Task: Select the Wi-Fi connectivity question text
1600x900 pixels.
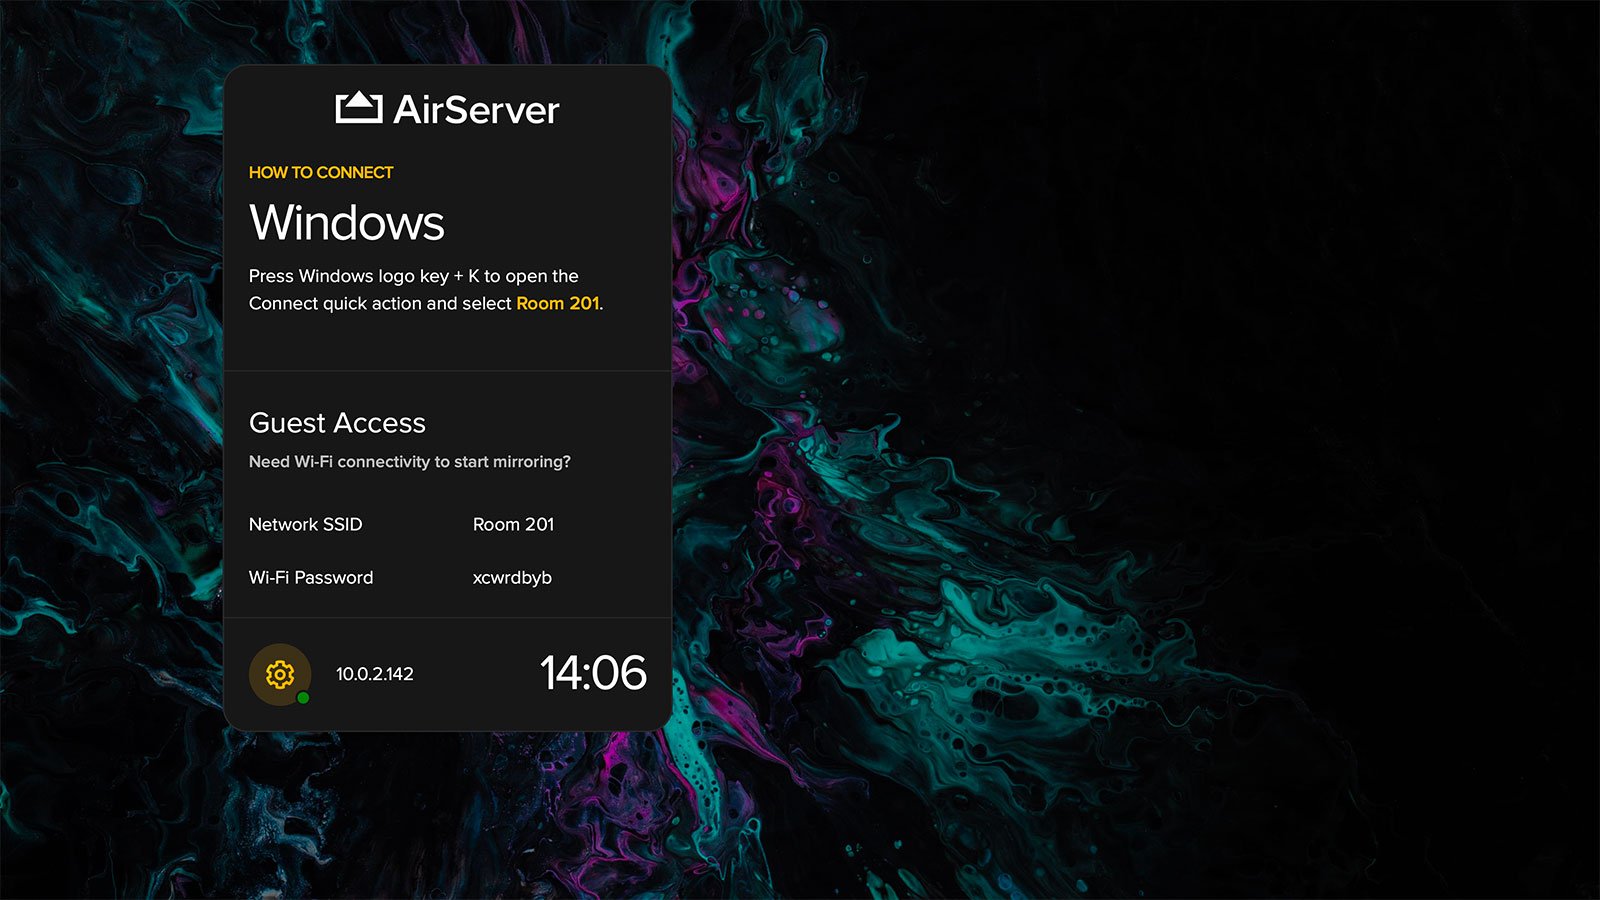Action: [411, 462]
